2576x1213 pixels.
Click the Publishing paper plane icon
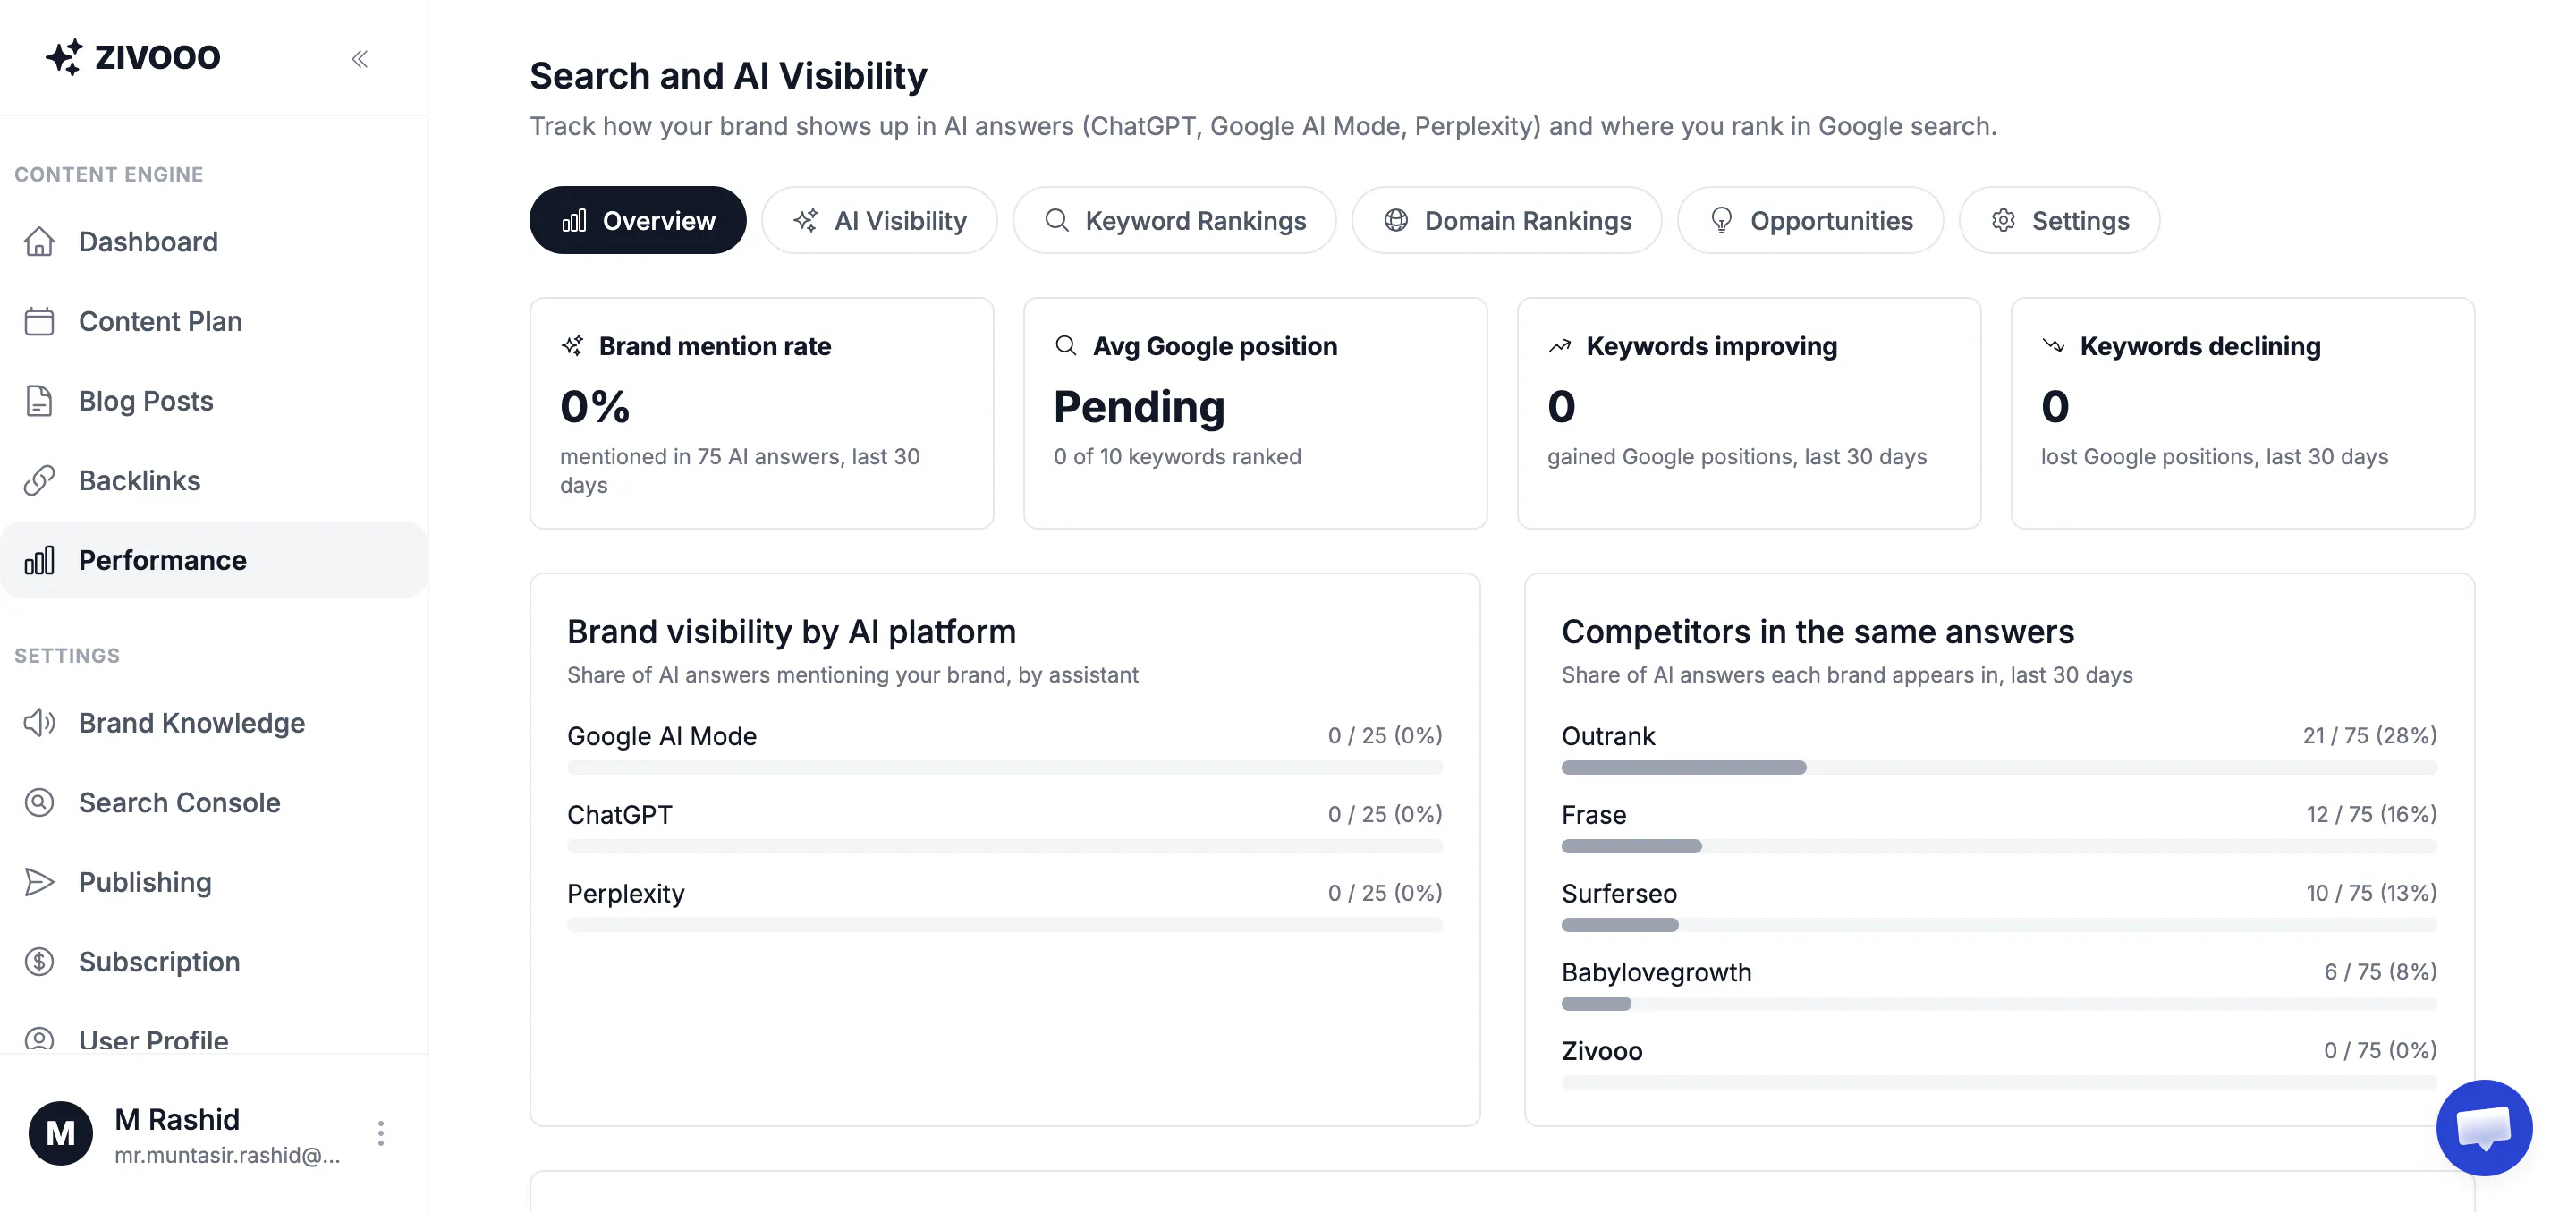click(x=39, y=882)
